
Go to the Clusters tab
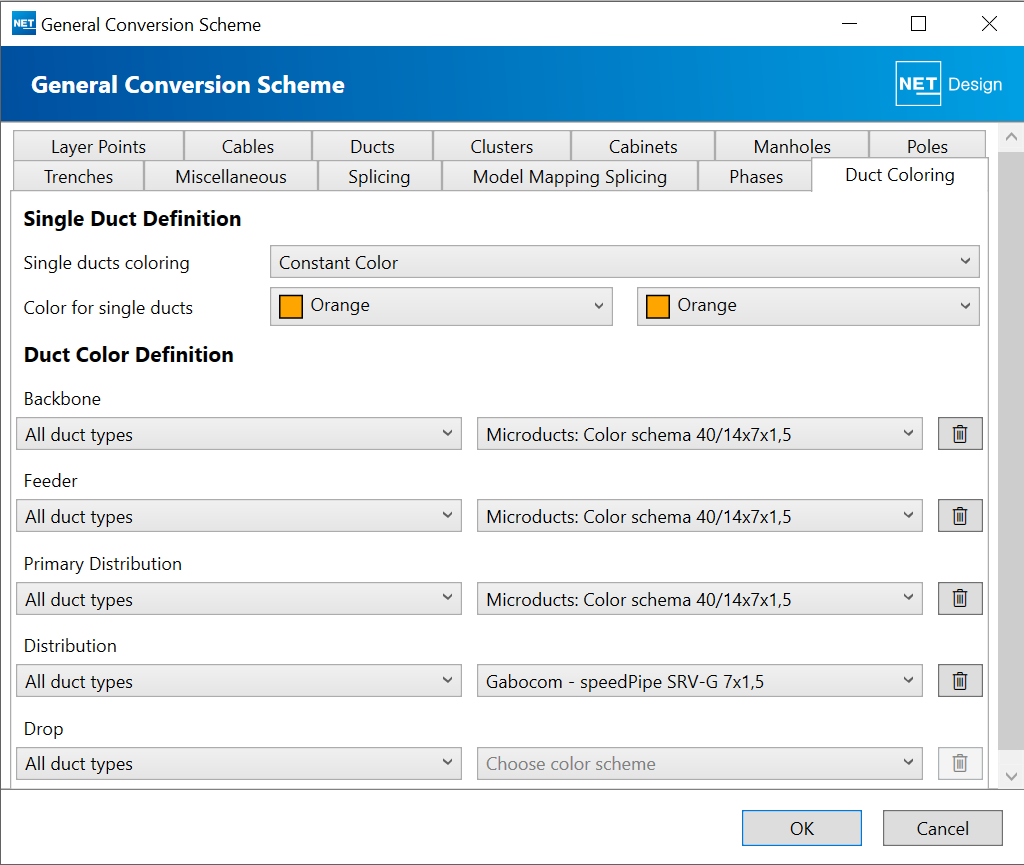502,146
